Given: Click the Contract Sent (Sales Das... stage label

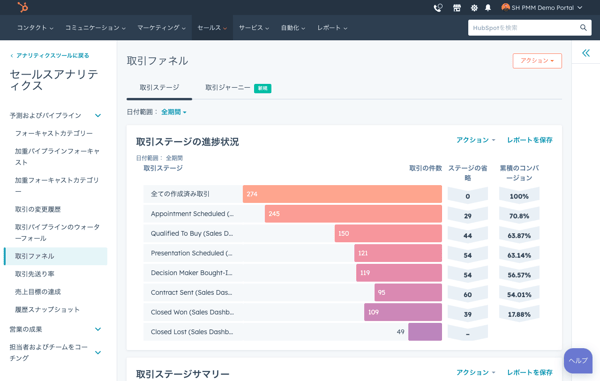Looking at the screenshot, I should 191,293.
